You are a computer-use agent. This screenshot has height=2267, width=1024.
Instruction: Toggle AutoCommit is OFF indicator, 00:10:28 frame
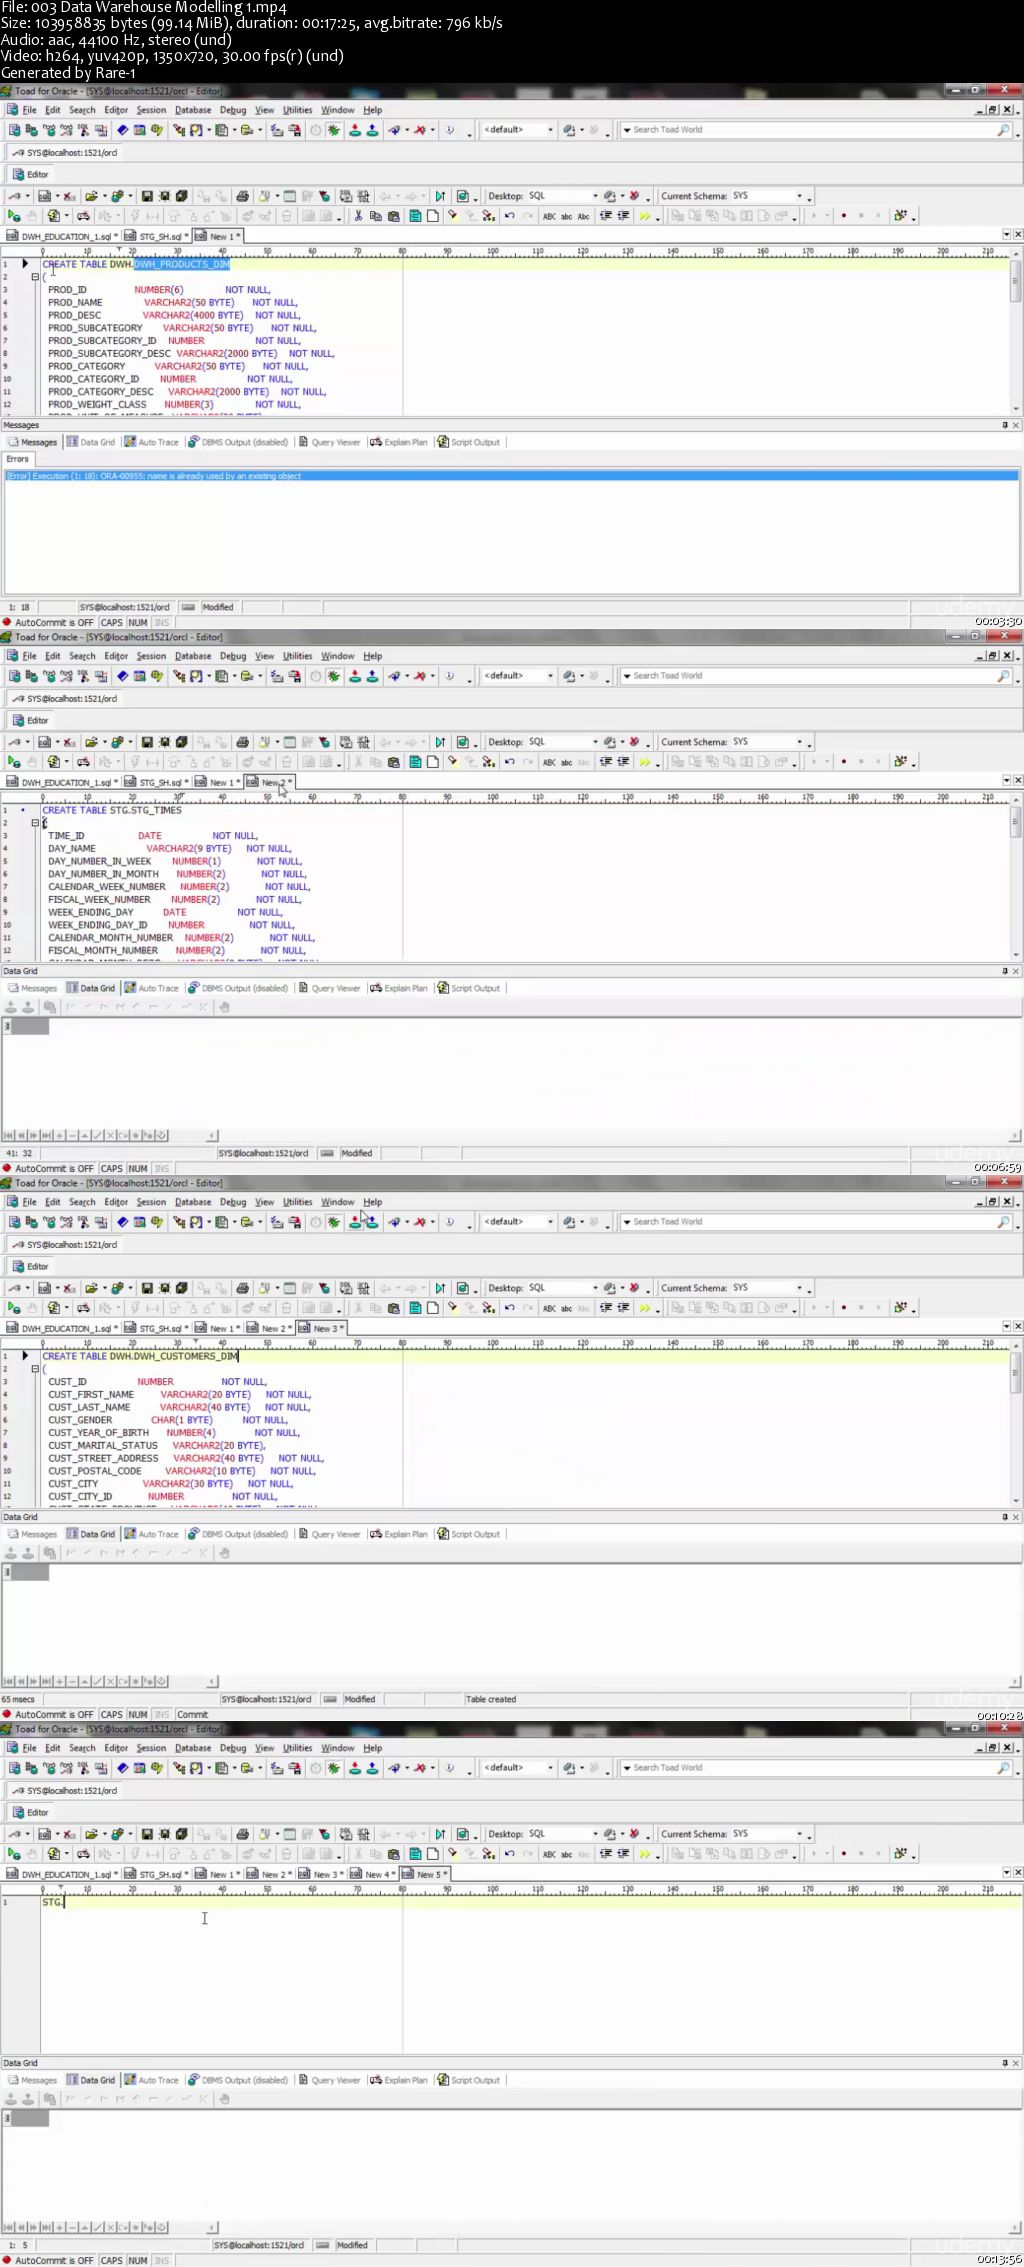pos(48,1714)
